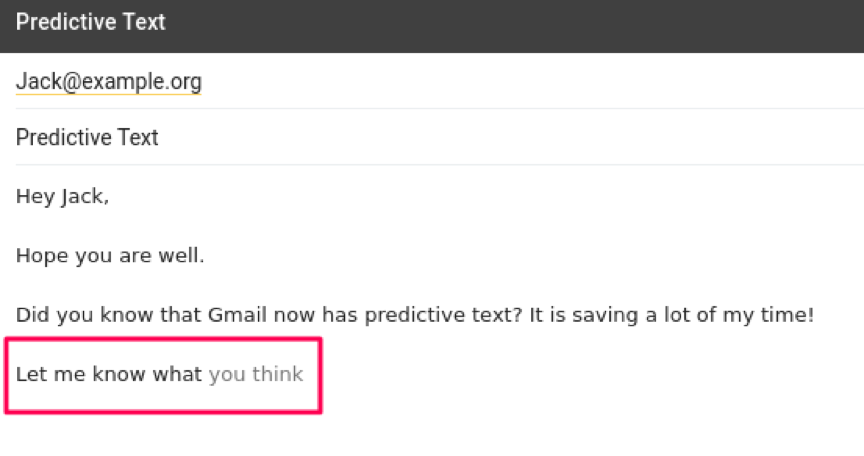Click the typed text 'Let me know what'
The width and height of the screenshot is (864, 456).
(x=109, y=375)
